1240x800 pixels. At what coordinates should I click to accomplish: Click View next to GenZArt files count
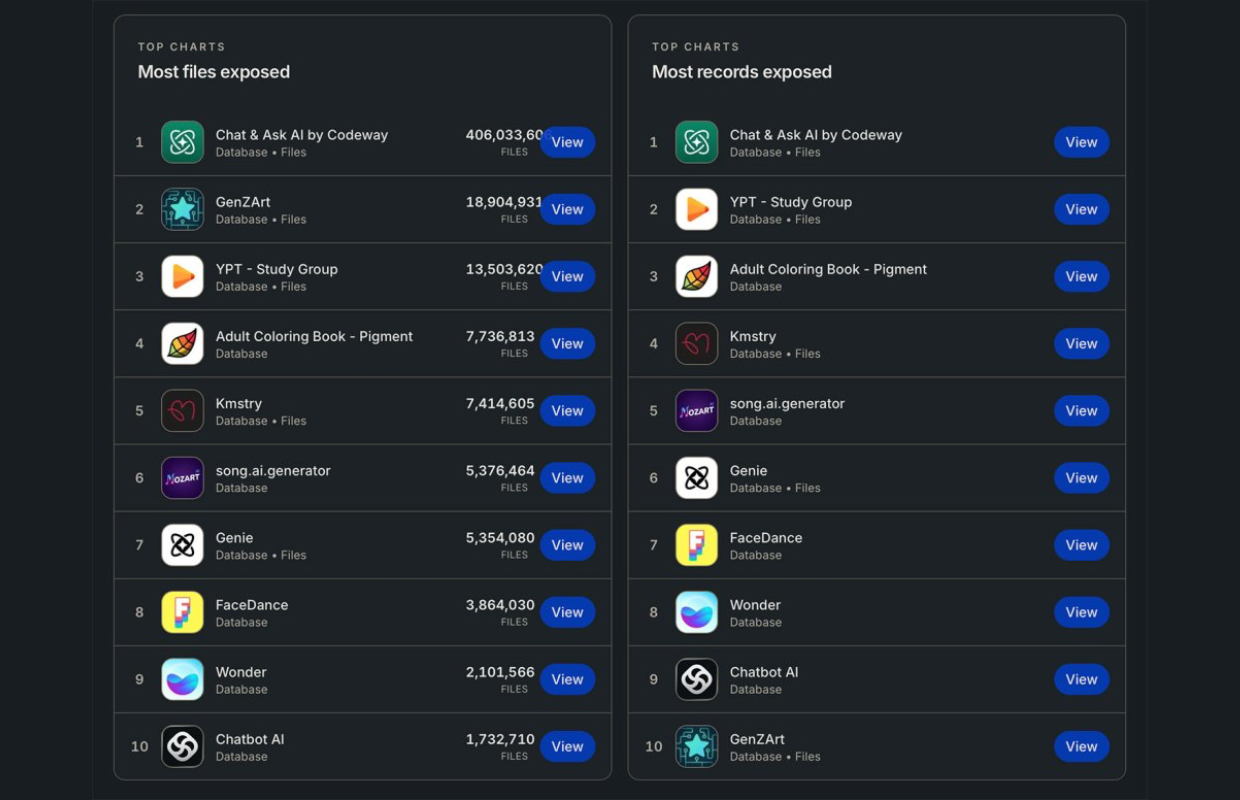pyautogui.click(x=567, y=209)
